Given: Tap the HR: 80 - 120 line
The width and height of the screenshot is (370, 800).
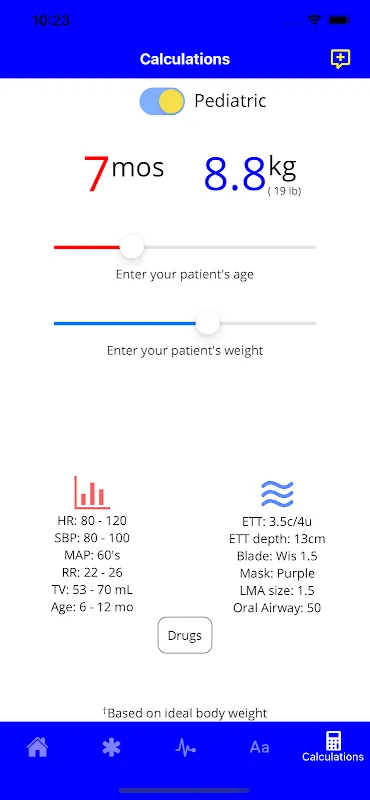Looking at the screenshot, I should (x=92, y=520).
